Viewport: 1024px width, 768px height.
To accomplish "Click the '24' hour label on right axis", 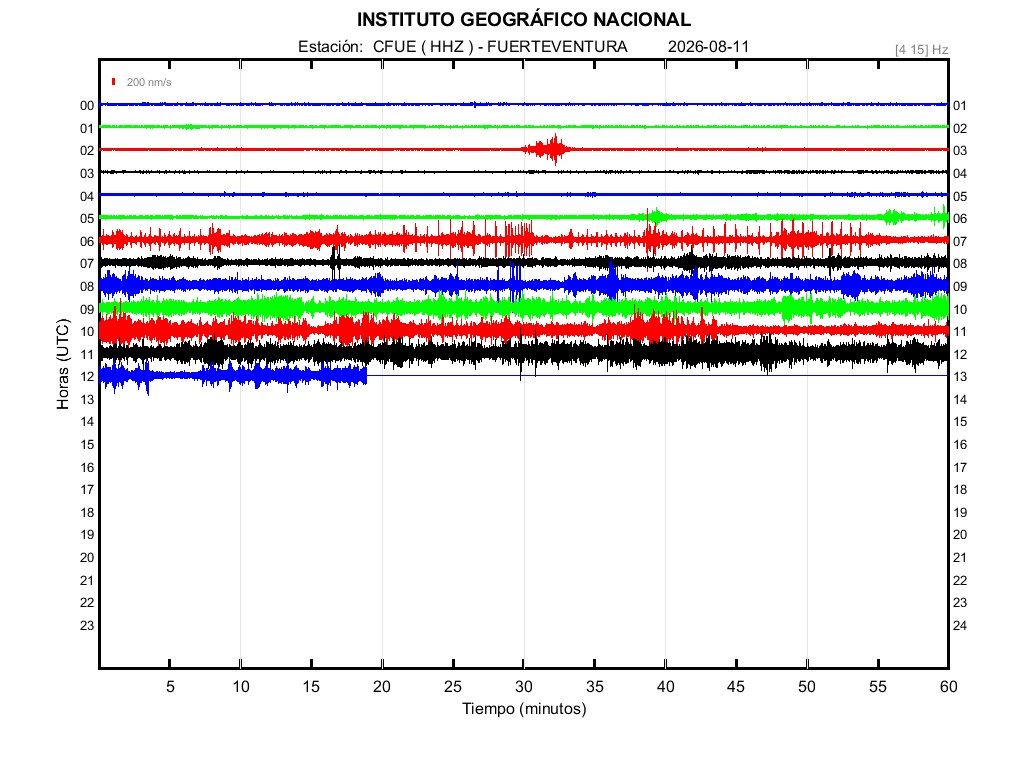I will (960, 626).
